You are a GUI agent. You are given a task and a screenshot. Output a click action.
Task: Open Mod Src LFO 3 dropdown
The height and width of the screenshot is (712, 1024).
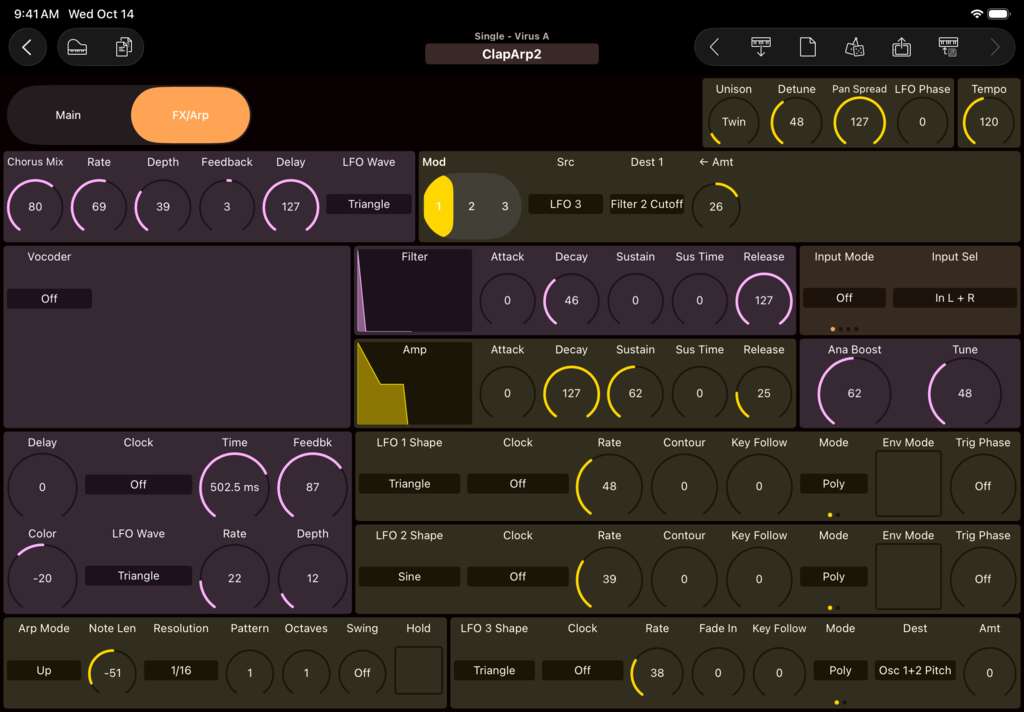[566, 204]
